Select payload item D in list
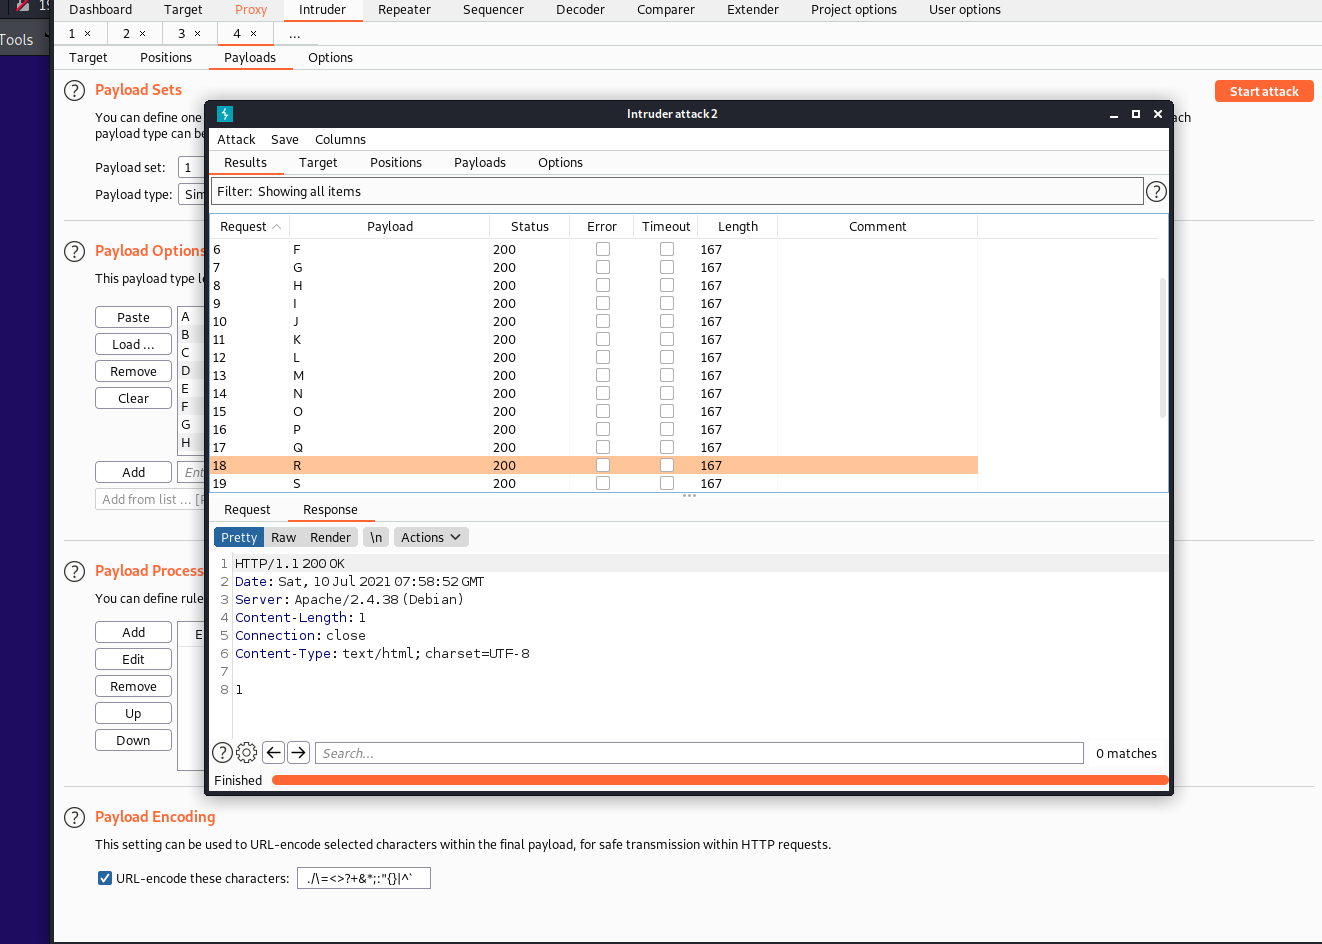Screen dimensions: 1322x944 pos(191,371)
